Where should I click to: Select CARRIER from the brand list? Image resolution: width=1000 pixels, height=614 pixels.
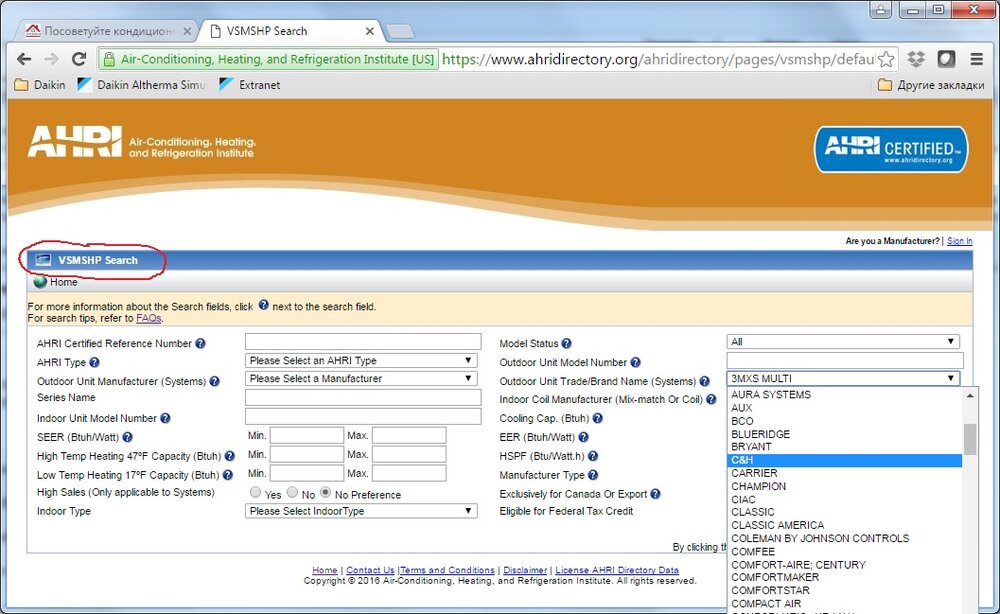click(x=754, y=473)
